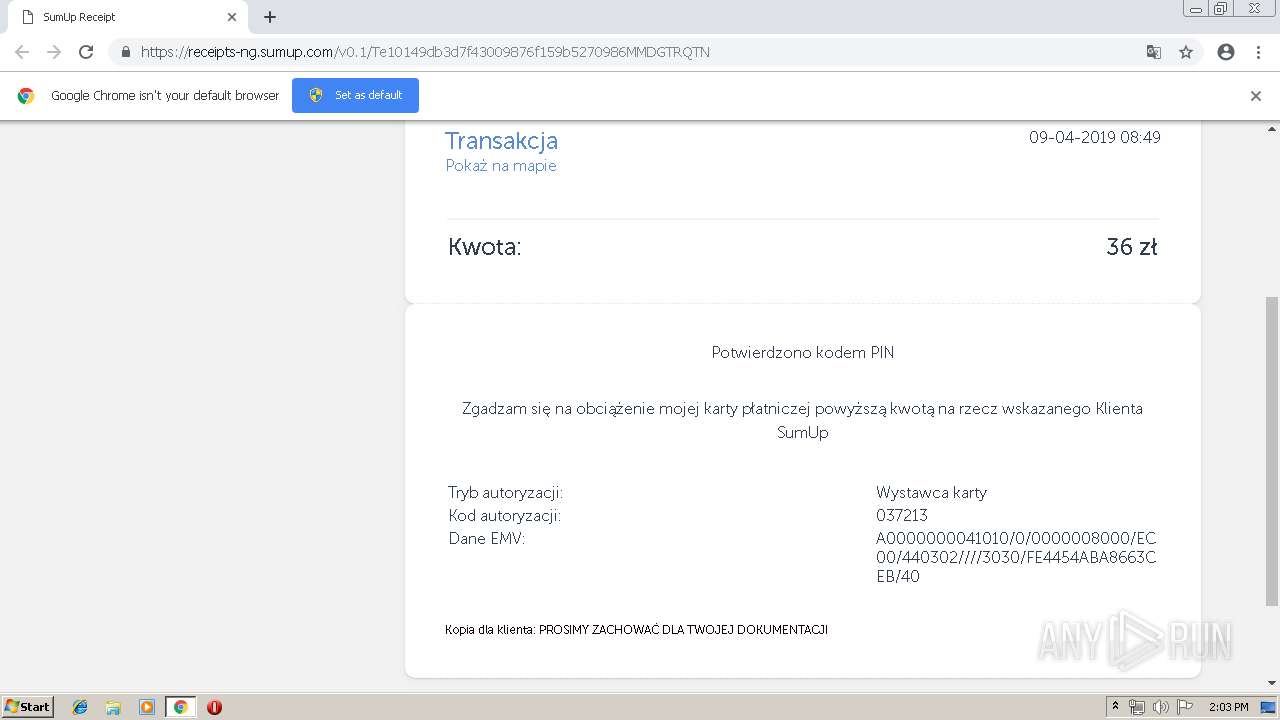Click the taskbar clock 2:03 PM
Screen dimensions: 1280x720
click(1228, 707)
